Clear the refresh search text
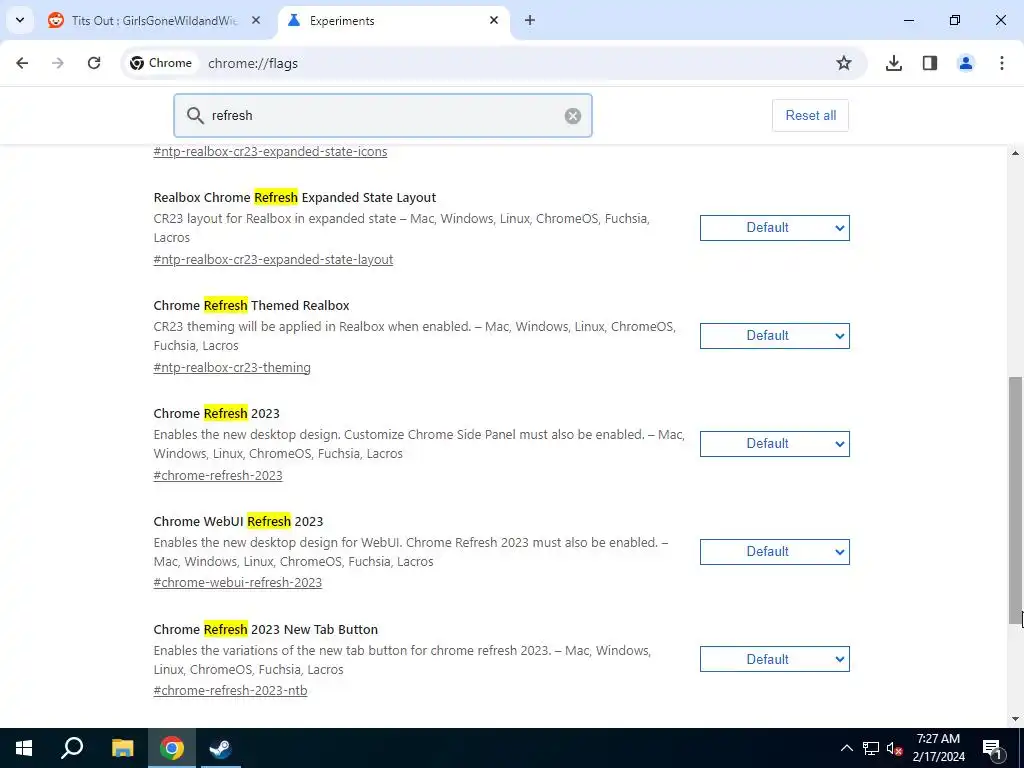 tap(573, 116)
